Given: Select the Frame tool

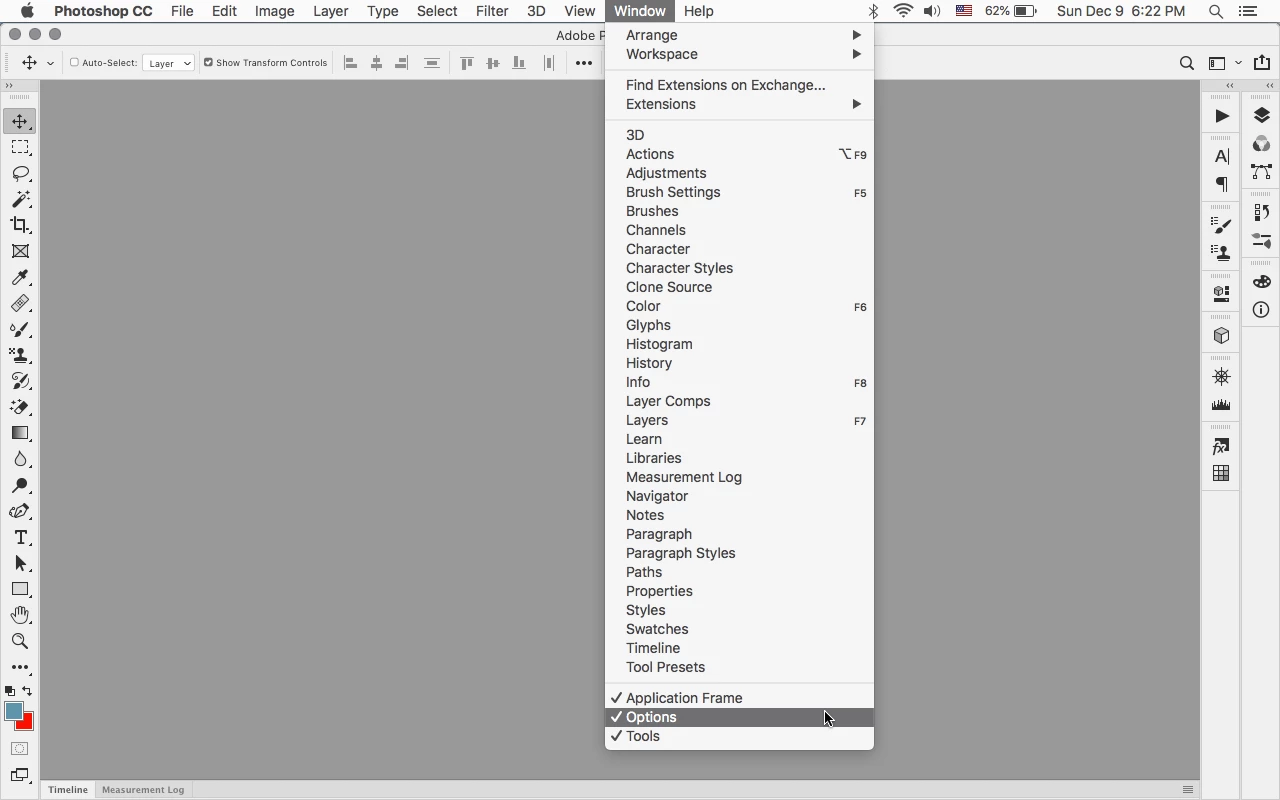Looking at the screenshot, I should pos(20,251).
